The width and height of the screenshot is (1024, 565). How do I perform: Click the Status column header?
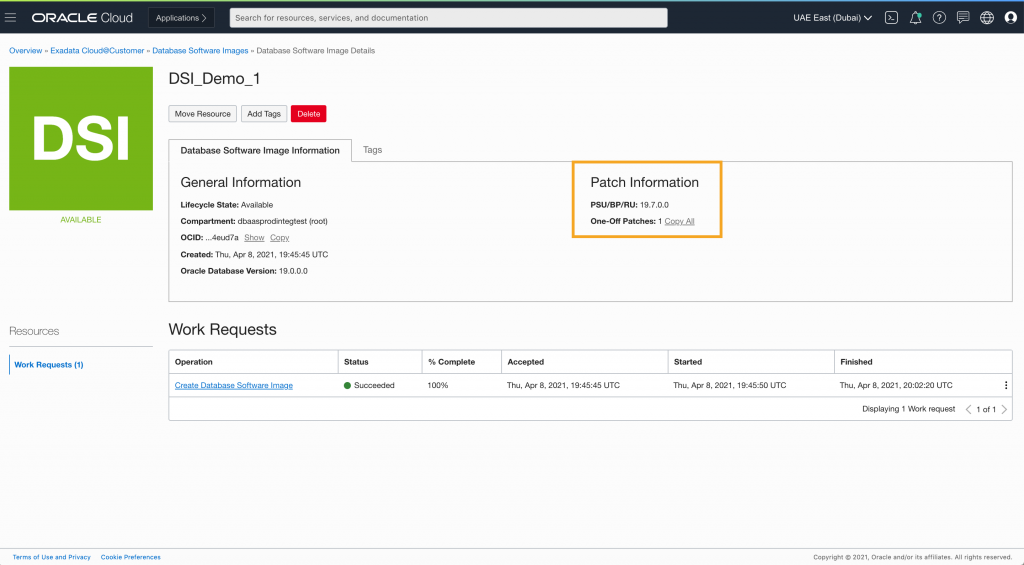(x=380, y=362)
